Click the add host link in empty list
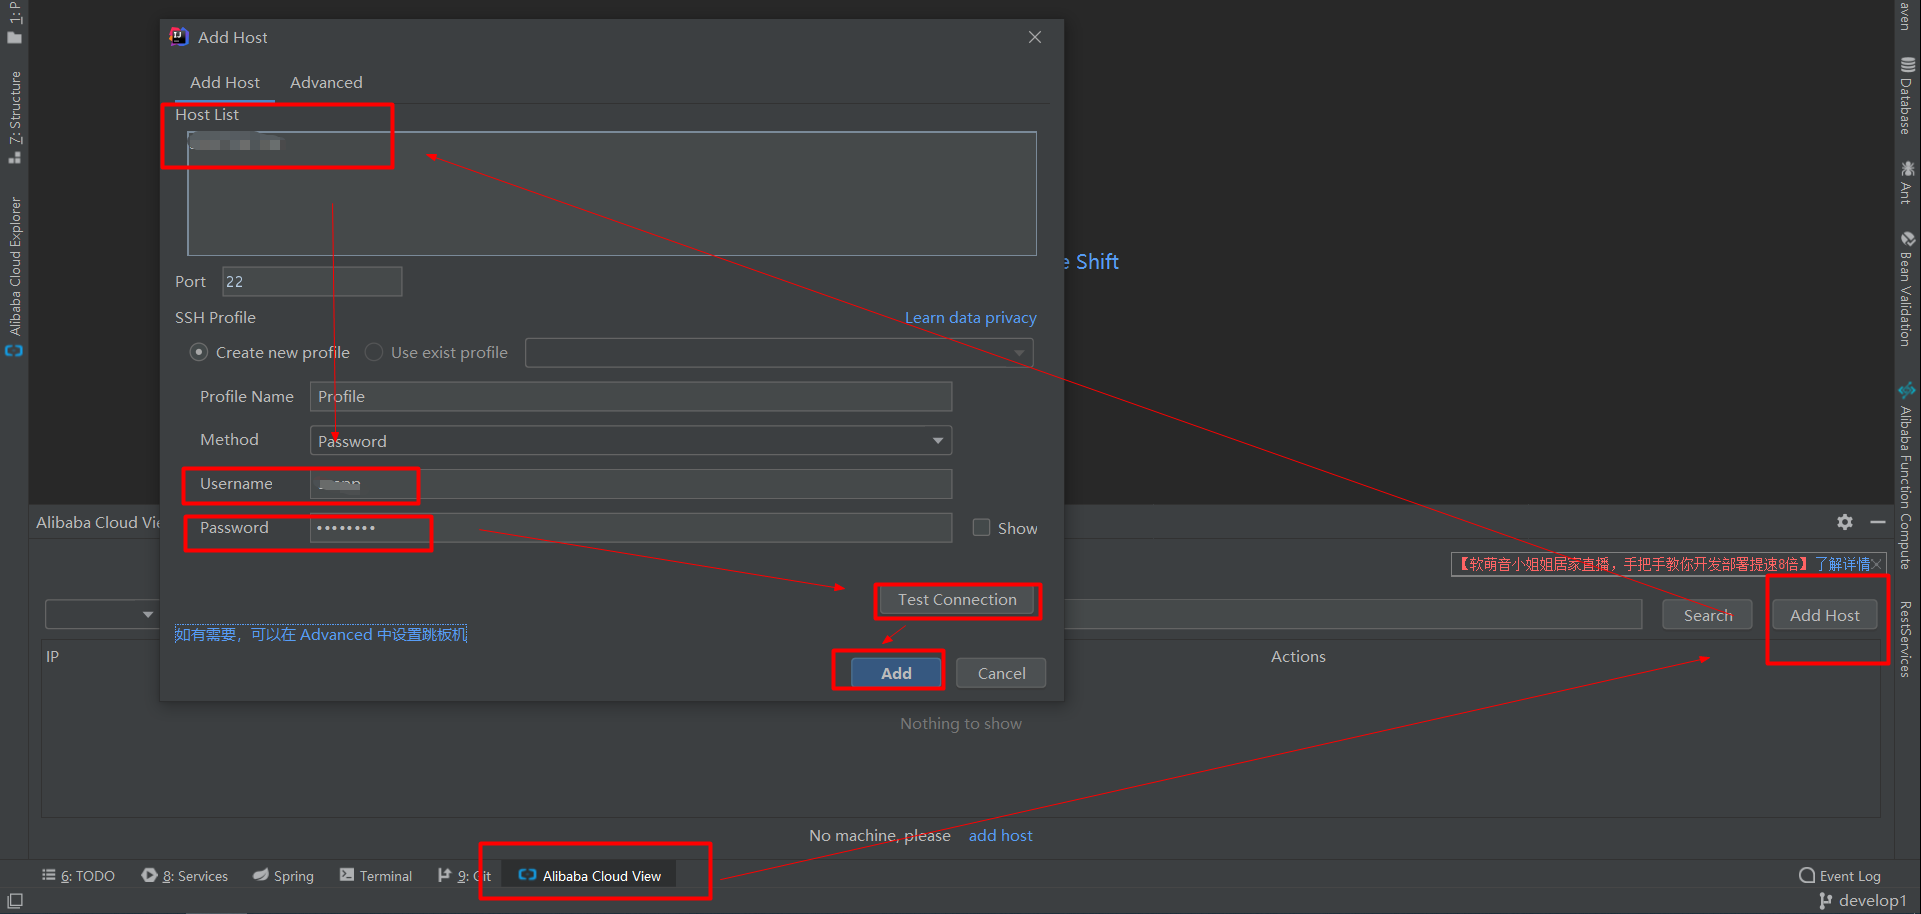Screen dimensions: 1921x914 pos(1001,836)
